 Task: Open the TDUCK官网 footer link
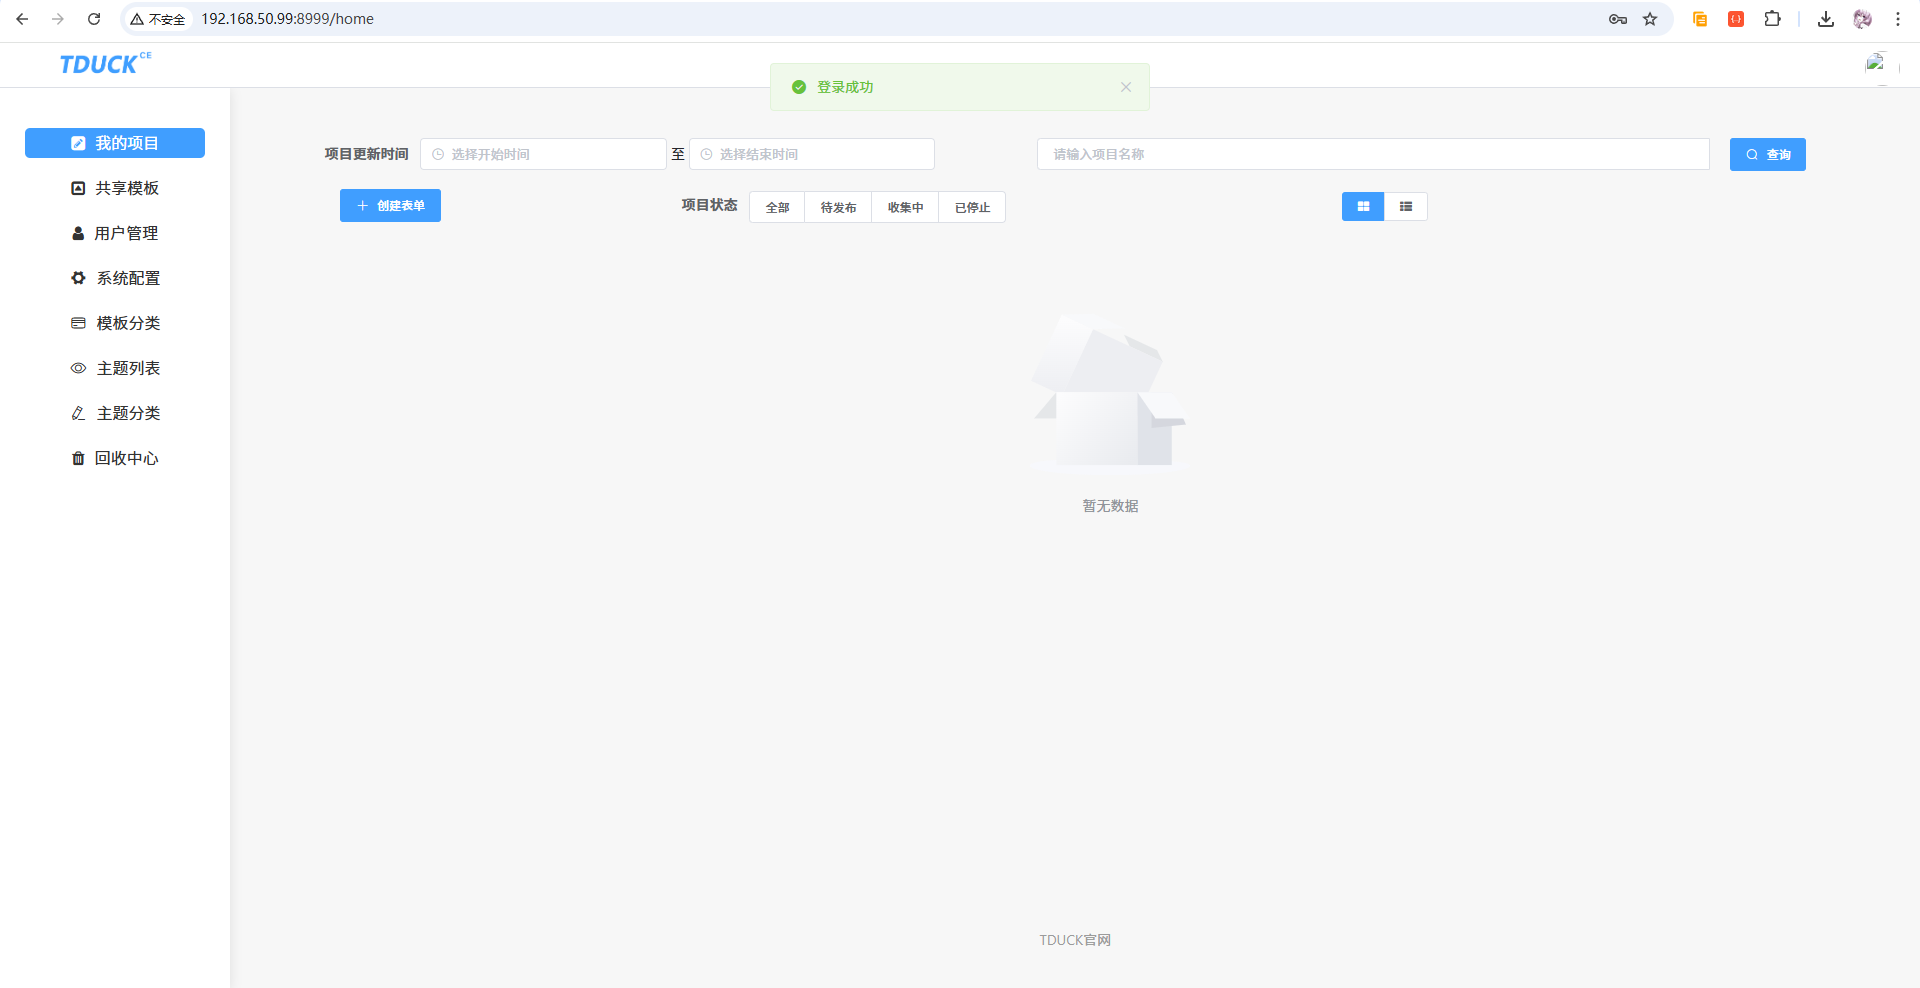1074,940
